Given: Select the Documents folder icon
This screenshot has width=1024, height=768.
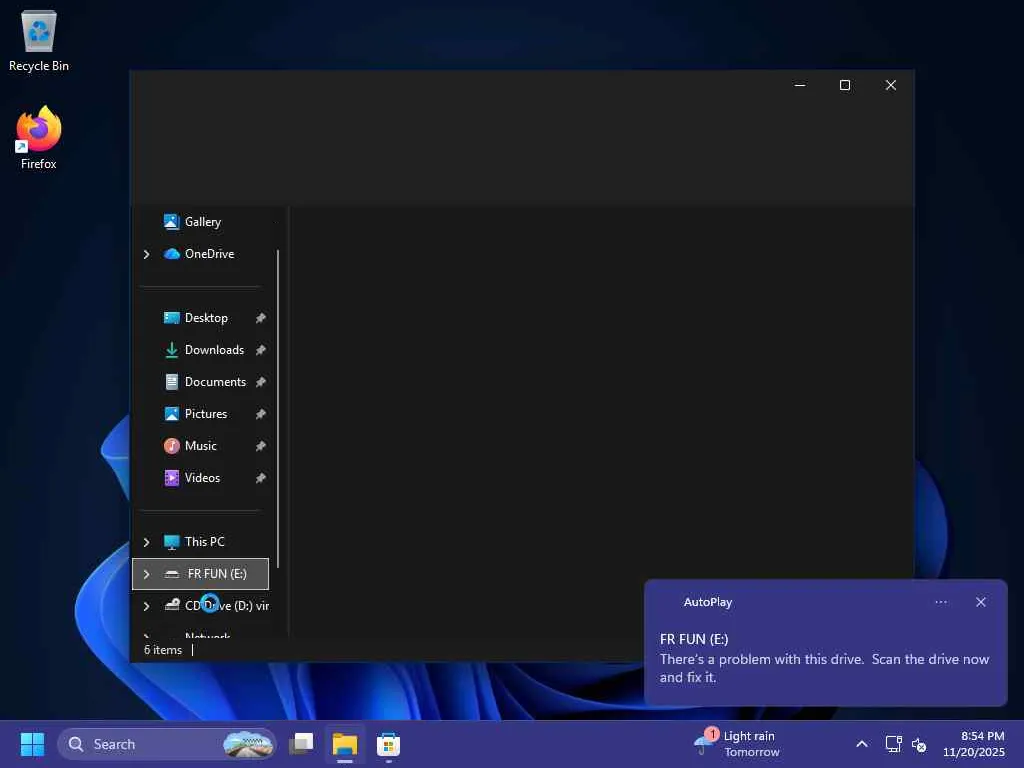Looking at the screenshot, I should 171,382.
